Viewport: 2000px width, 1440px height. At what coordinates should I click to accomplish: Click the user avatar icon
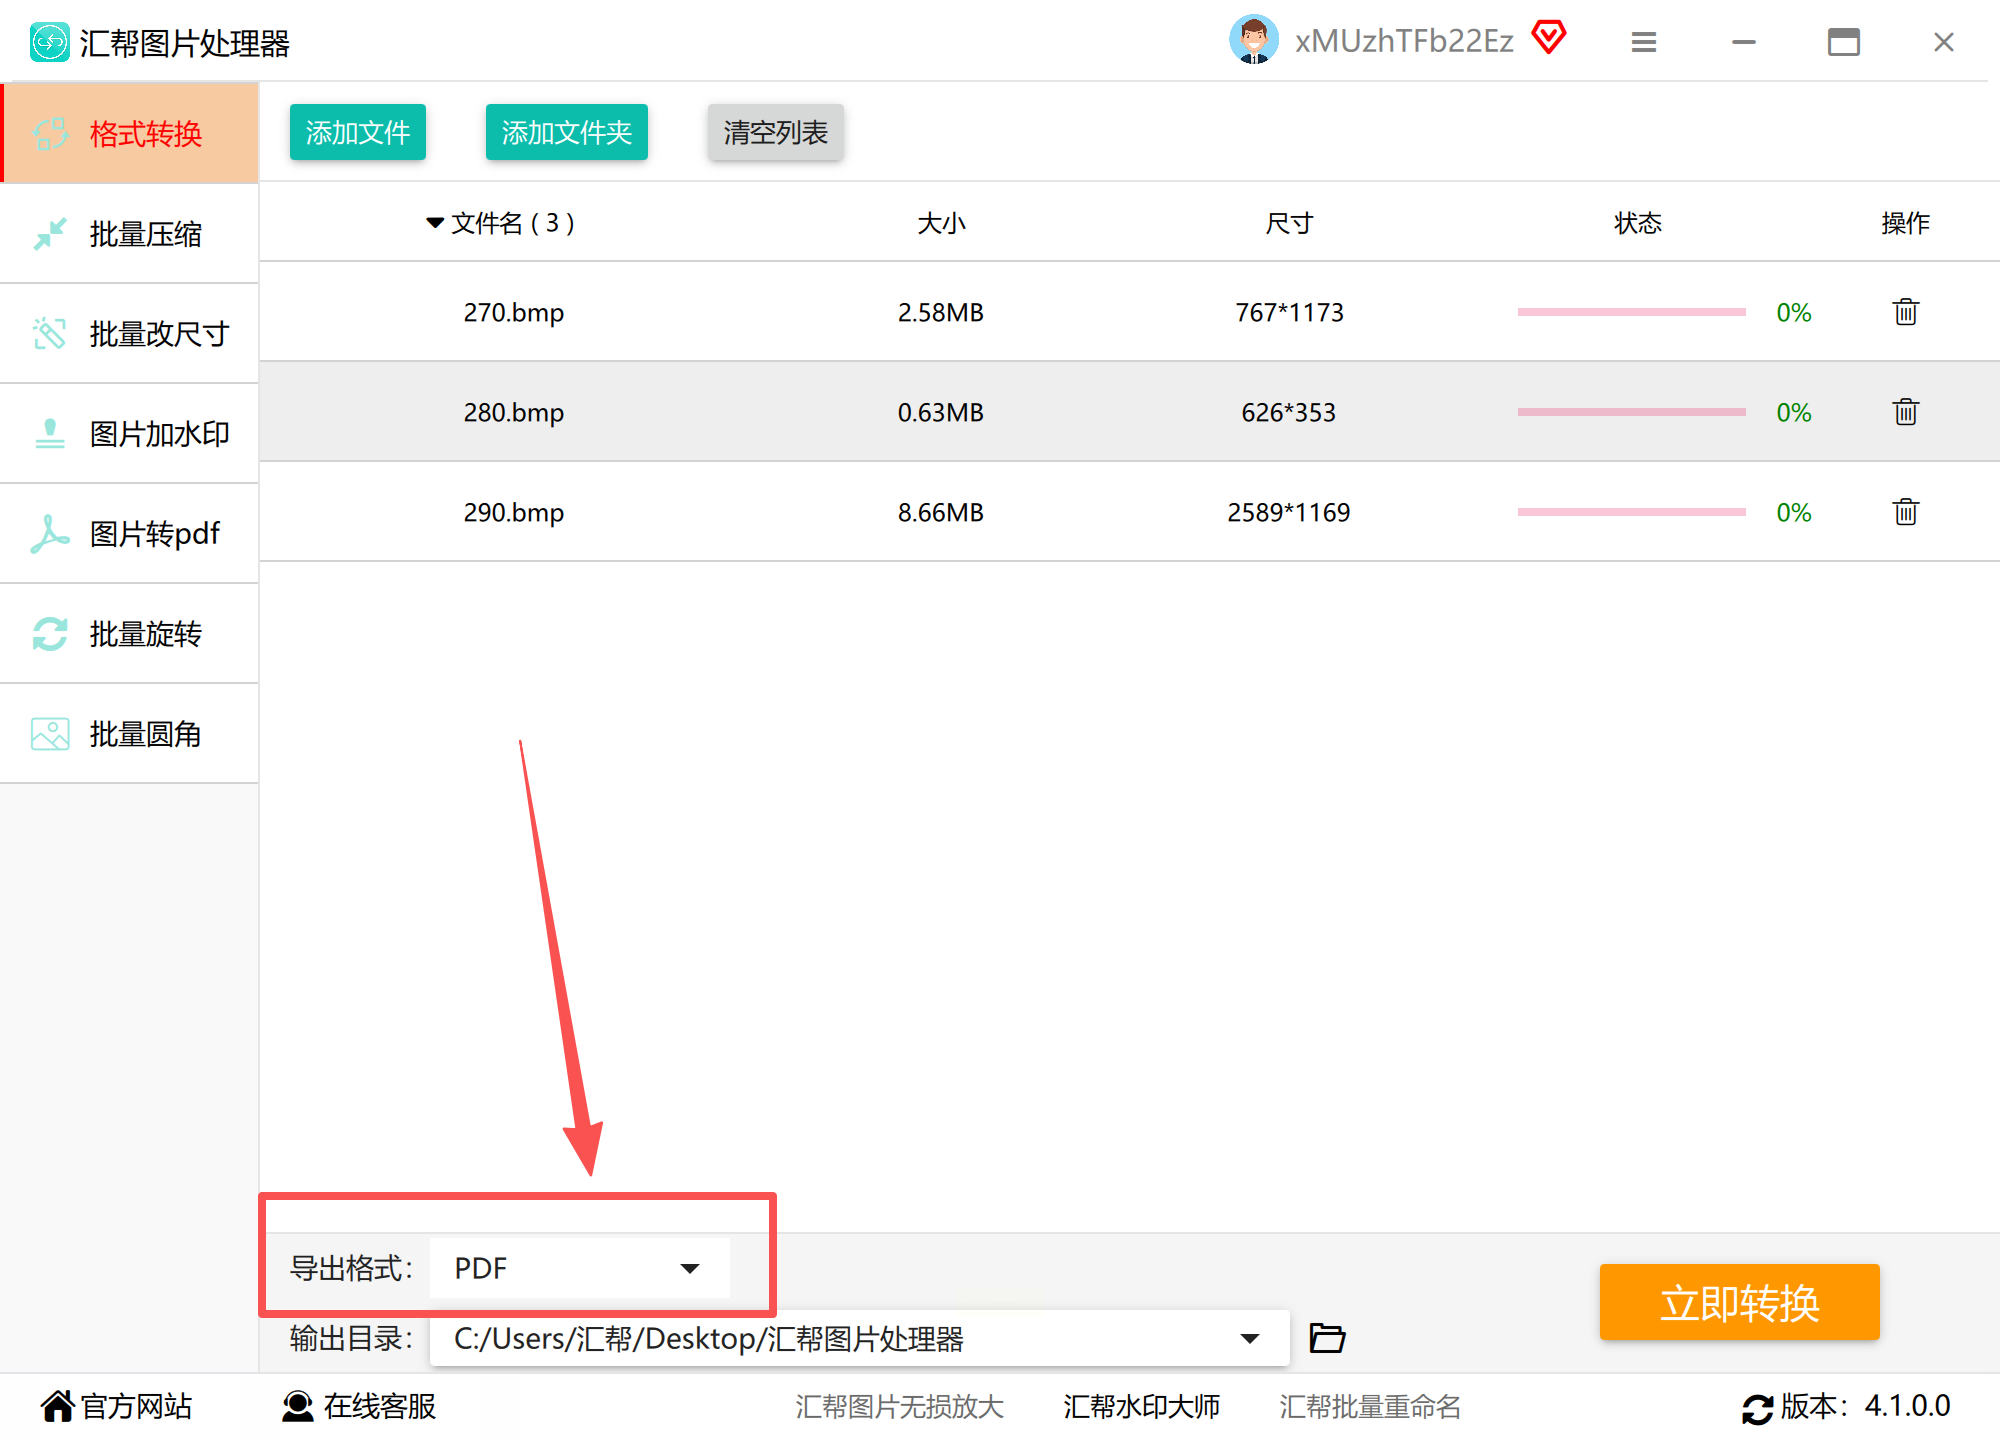[1253, 40]
